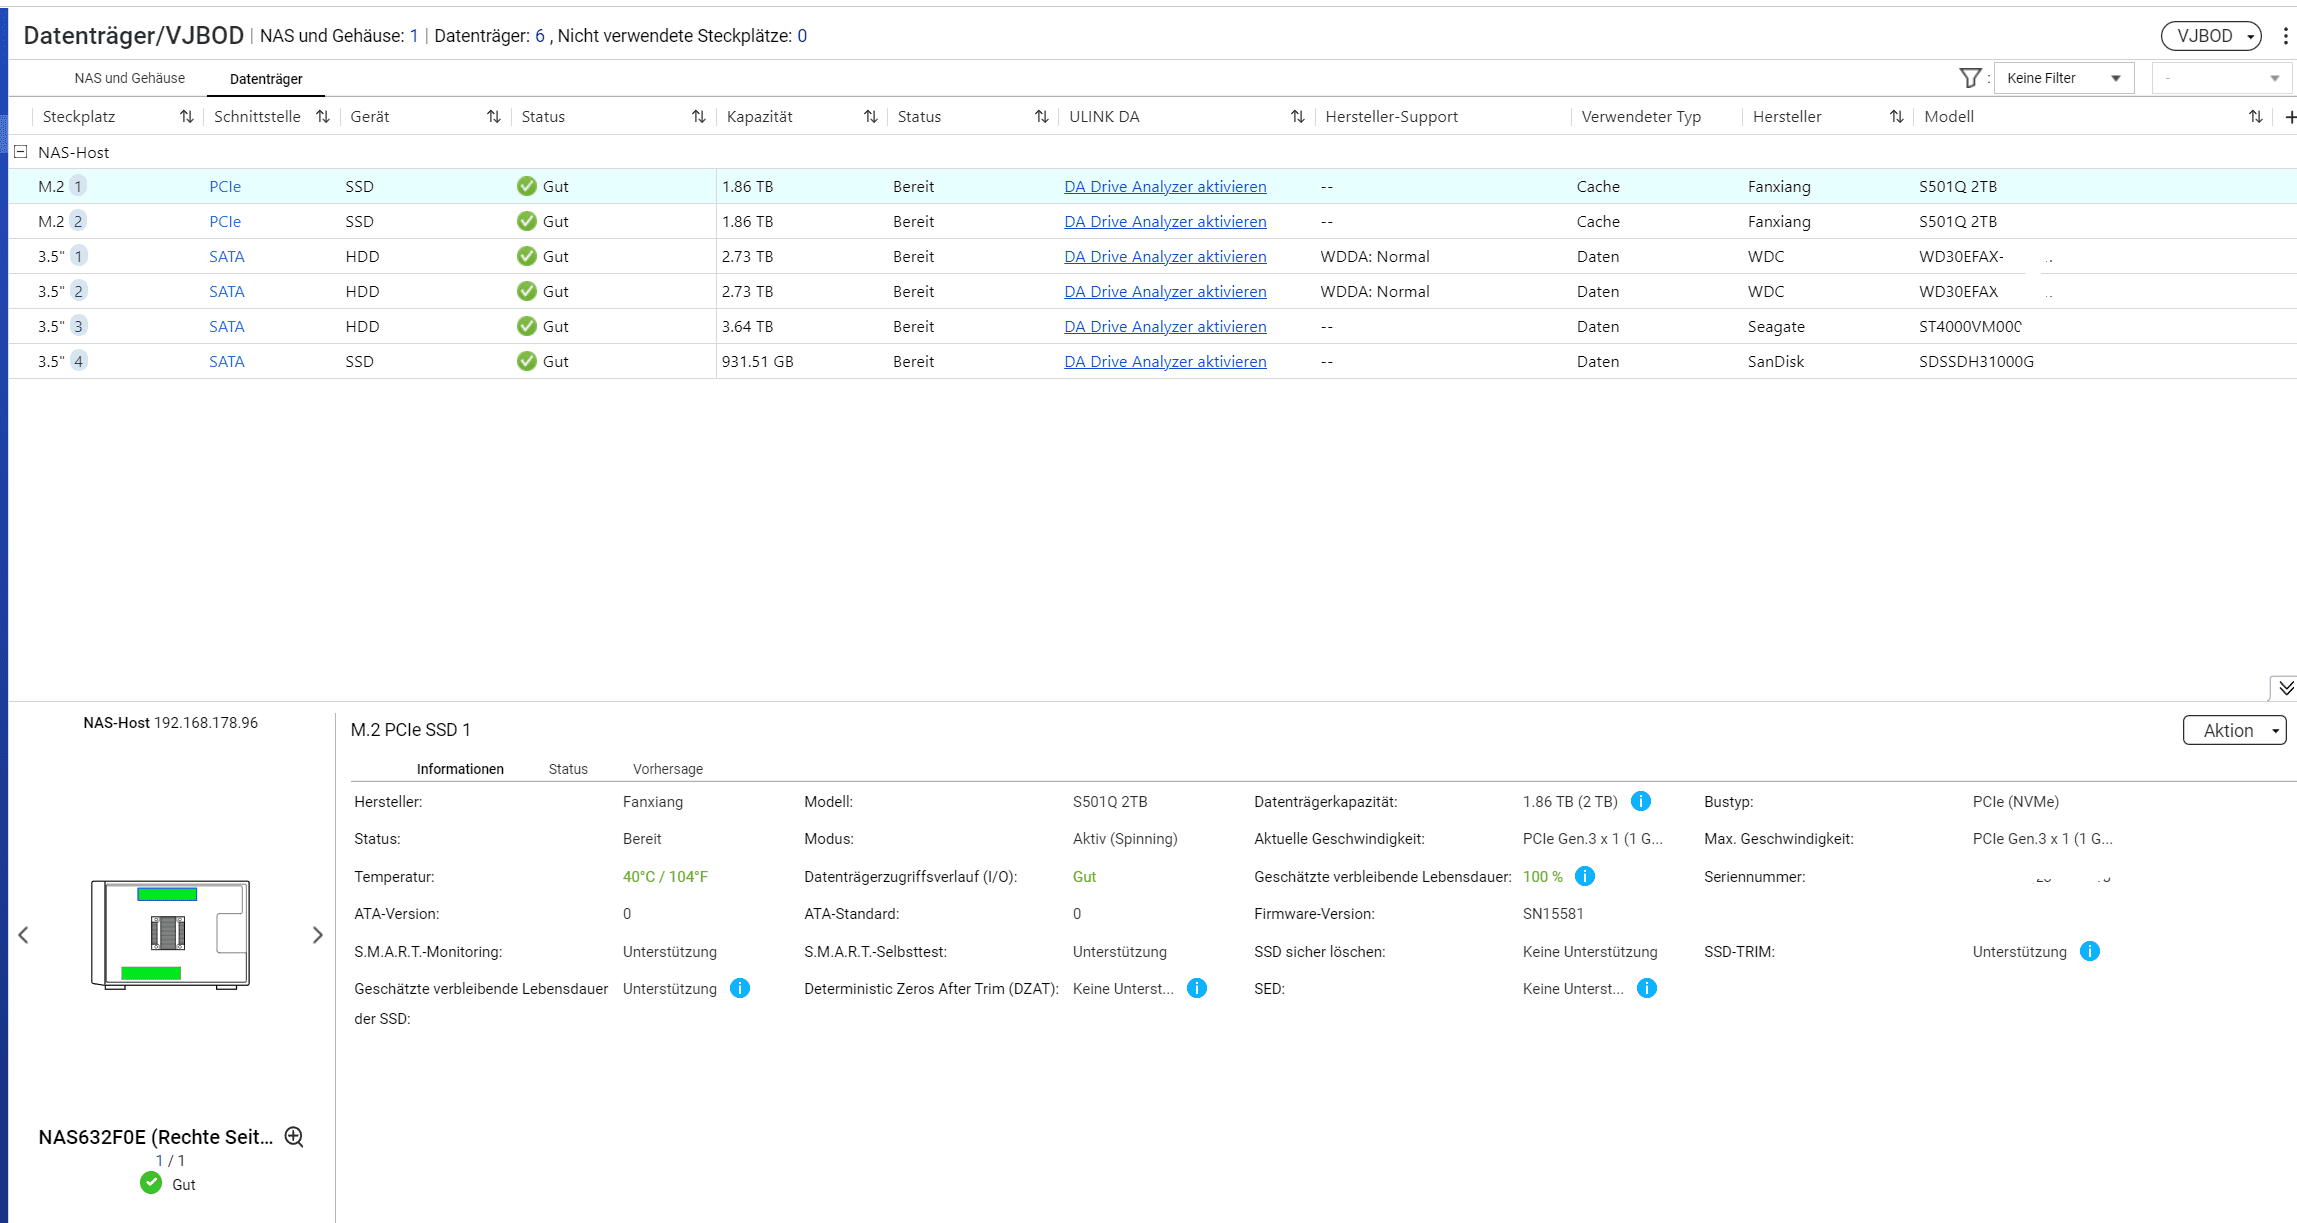Click PCIe interface of M.2 2 row
2297x1223 pixels.
click(x=225, y=221)
